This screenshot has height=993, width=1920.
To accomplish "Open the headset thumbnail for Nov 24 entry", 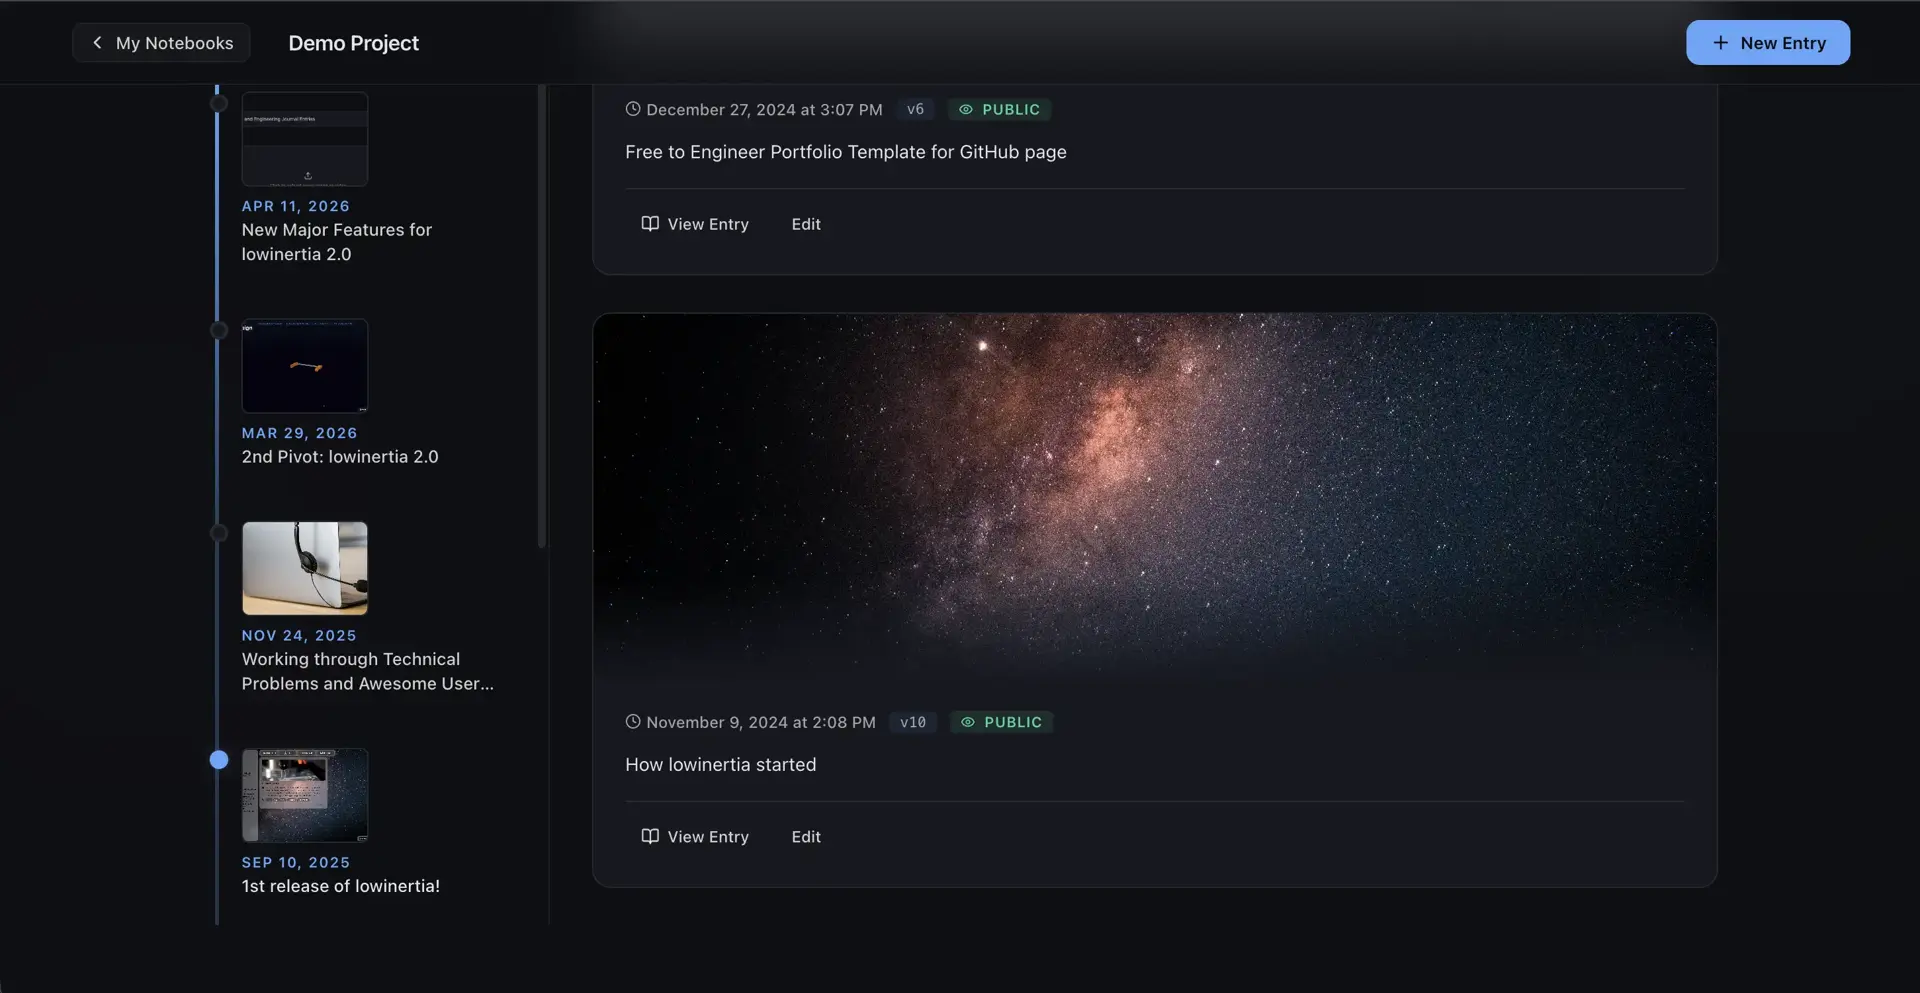I will (305, 568).
